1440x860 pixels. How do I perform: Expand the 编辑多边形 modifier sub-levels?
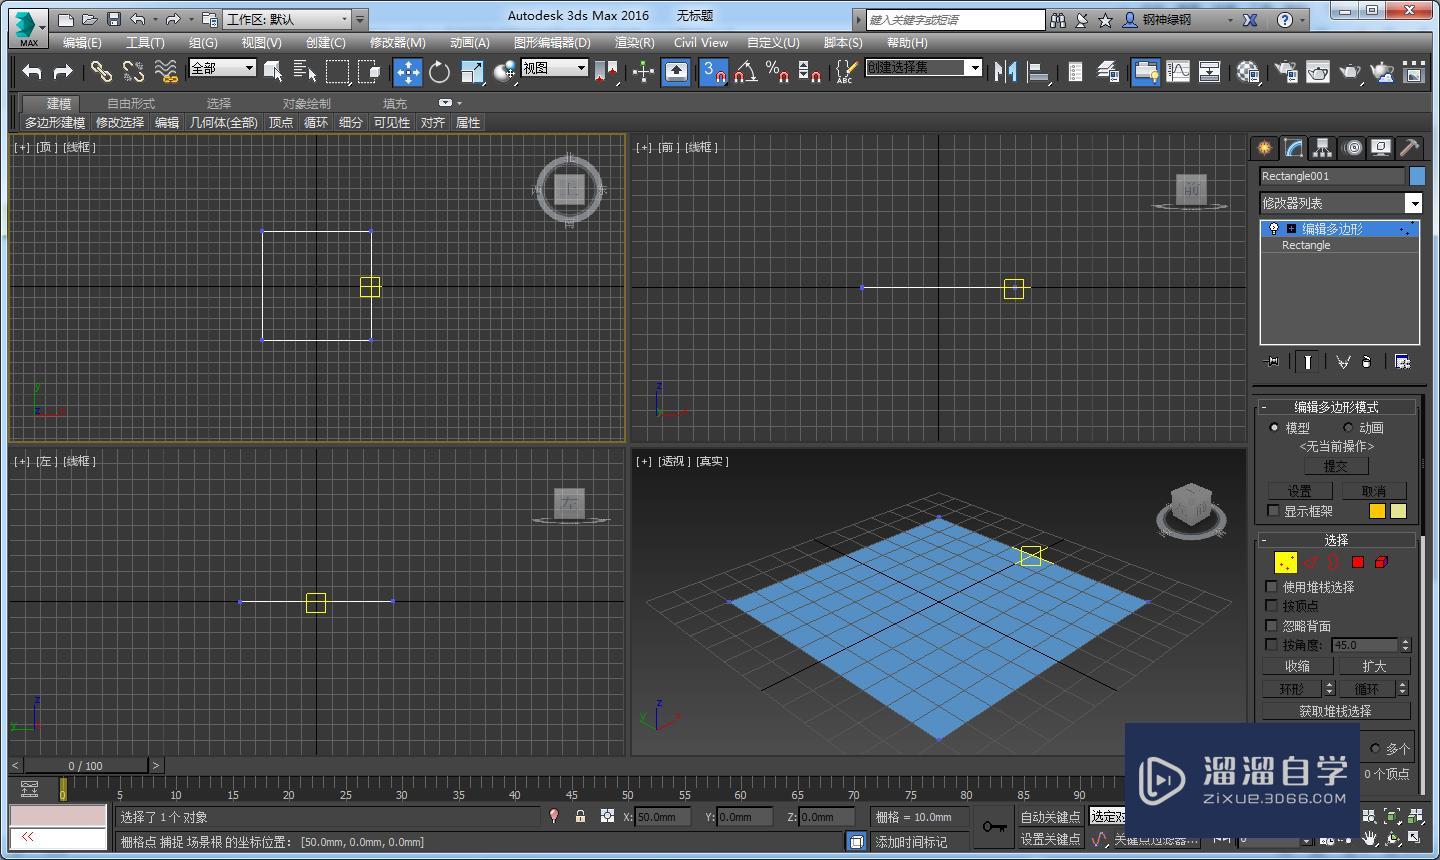(1291, 229)
